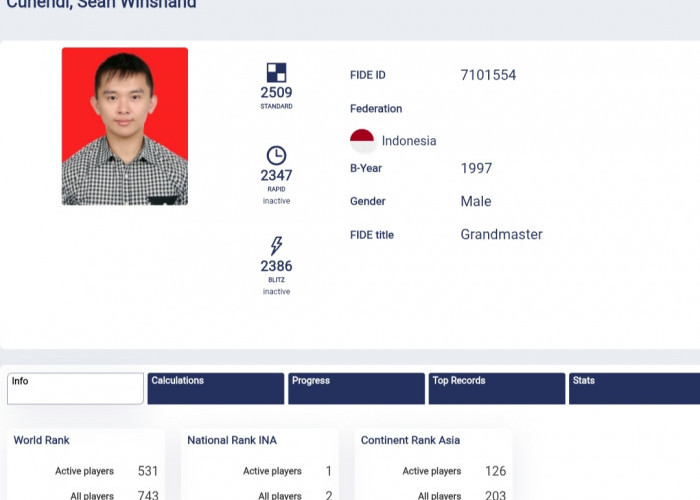Screen dimensions: 700x500
Task: Click the Continent Rank Asia heading
Action: (x=410, y=440)
